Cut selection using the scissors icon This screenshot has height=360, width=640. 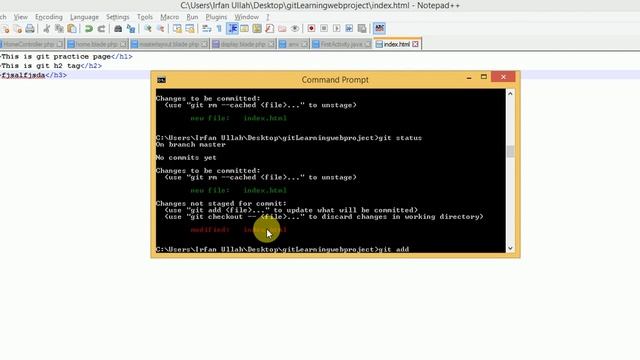tap(47, 29)
